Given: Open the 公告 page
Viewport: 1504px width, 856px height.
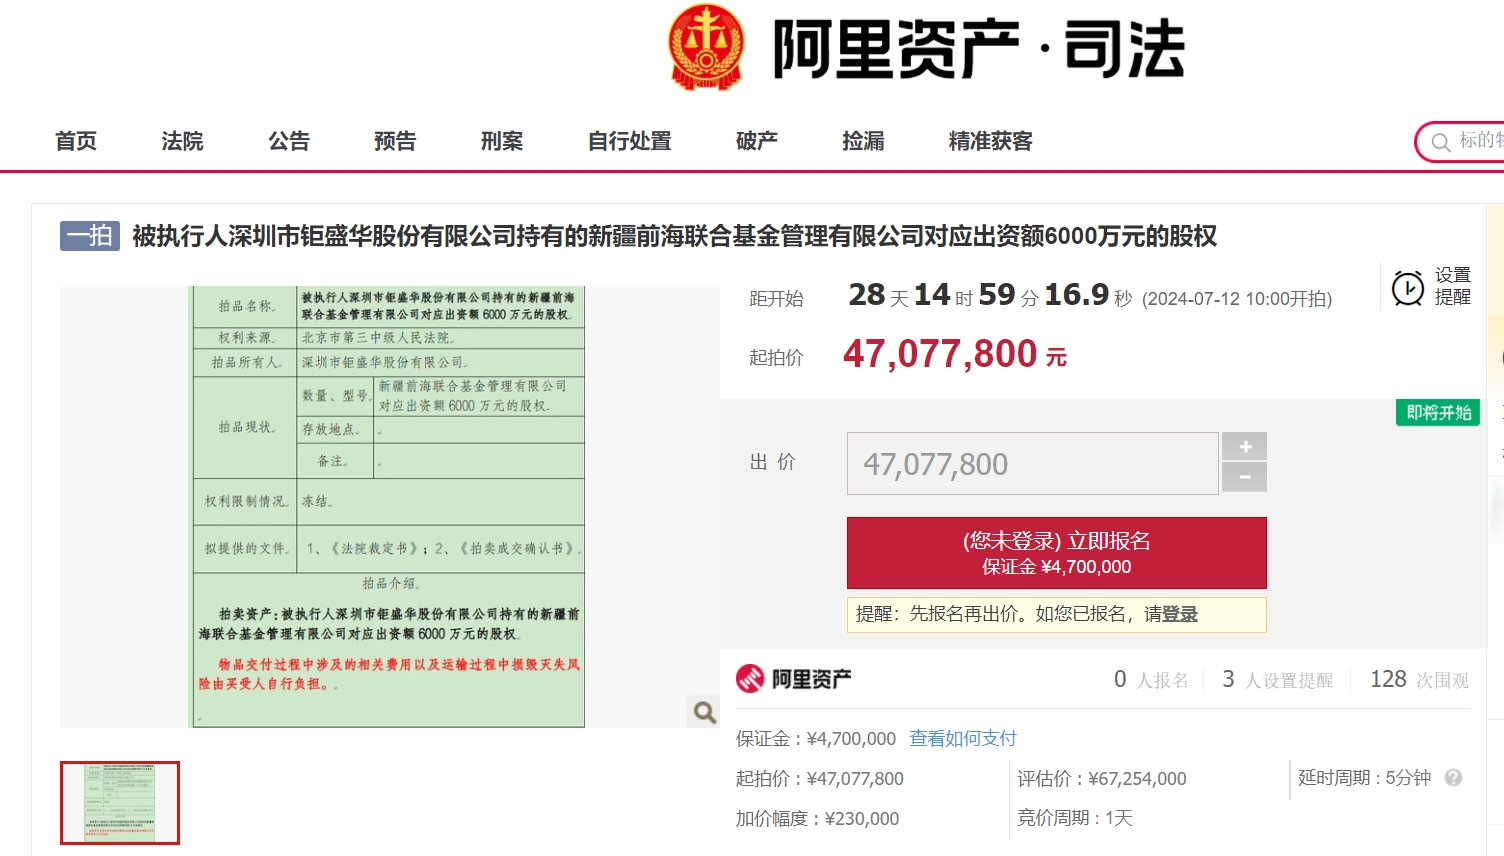Looking at the screenshot, I should pyautogui.click(x=289, y=141).
